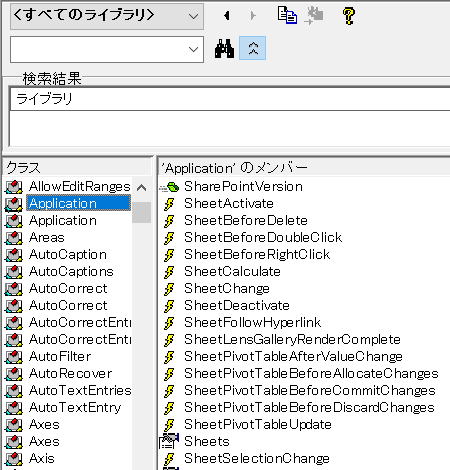Click the View Definition toolbar icon

(x=314, y=15)
